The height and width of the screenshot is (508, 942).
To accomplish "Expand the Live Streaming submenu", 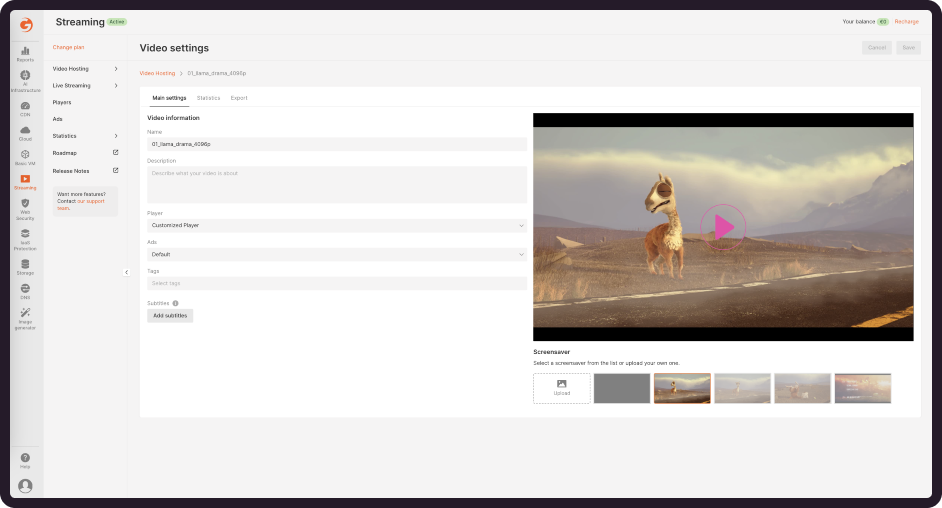I will coord(116,86).
